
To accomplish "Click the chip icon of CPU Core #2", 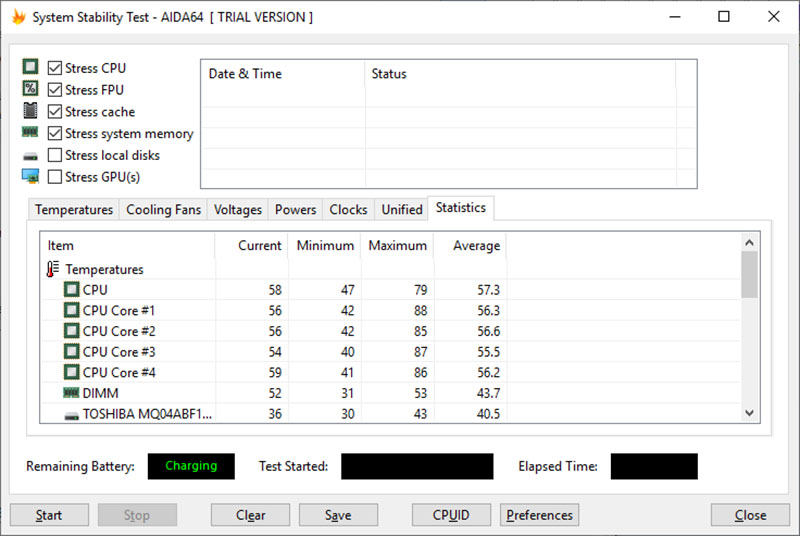I will (71, 331).
